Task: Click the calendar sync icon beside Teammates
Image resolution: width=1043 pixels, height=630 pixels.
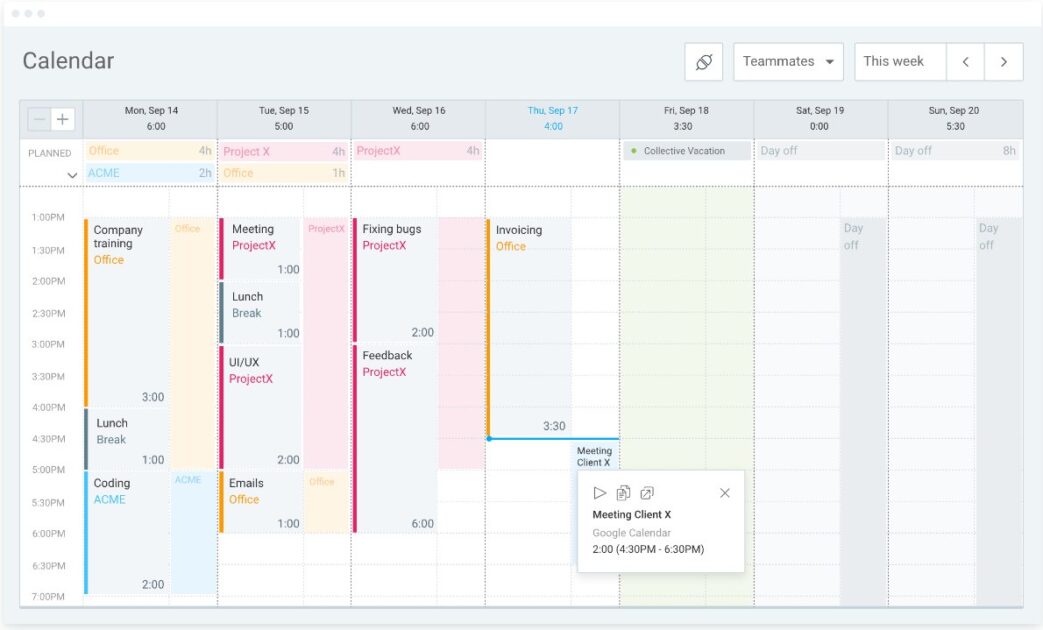Action: (703, 61)
